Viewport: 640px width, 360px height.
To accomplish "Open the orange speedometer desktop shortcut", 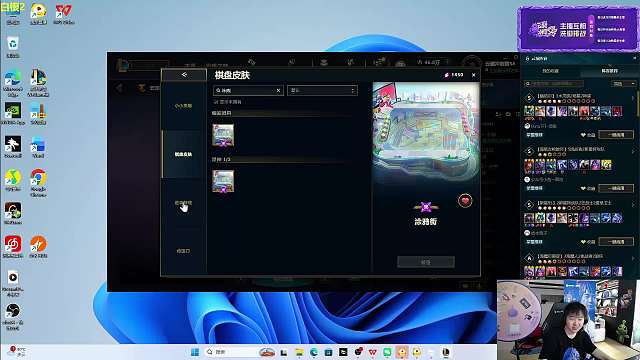I will pyautogui.click(x=38, y=247).
